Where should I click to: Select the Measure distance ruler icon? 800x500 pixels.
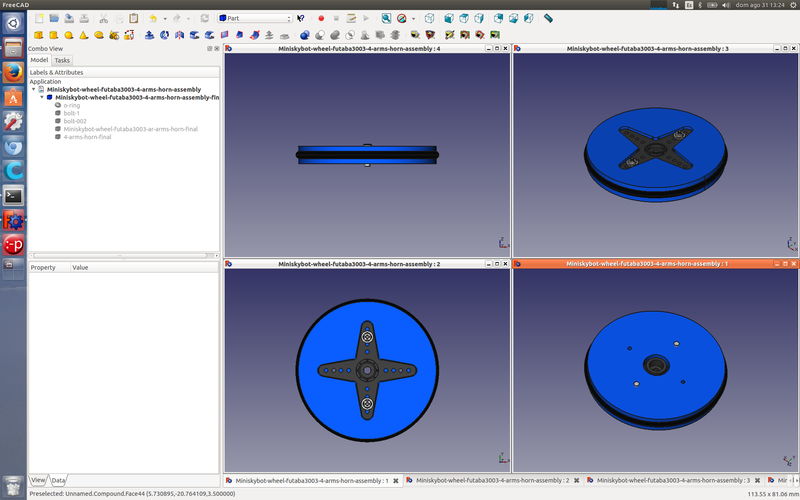(548, 18)
